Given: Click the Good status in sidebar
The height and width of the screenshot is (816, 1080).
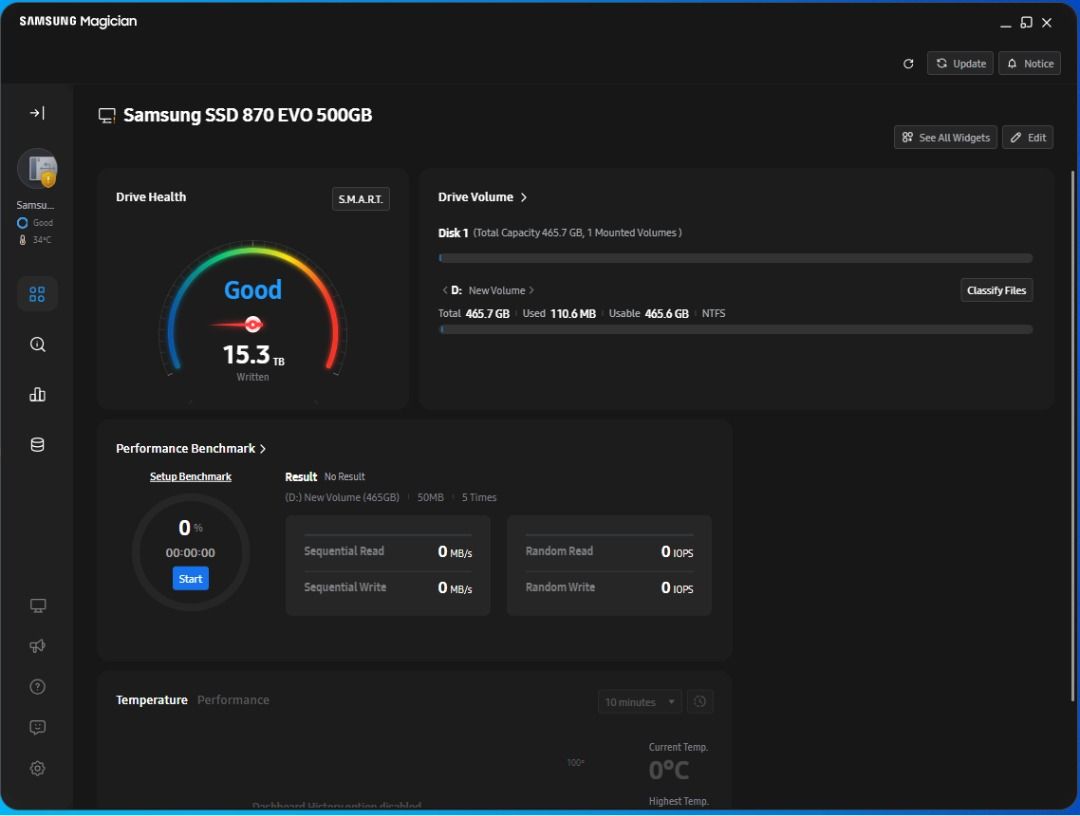Looking at the screenshot, I should click(35, 222).
